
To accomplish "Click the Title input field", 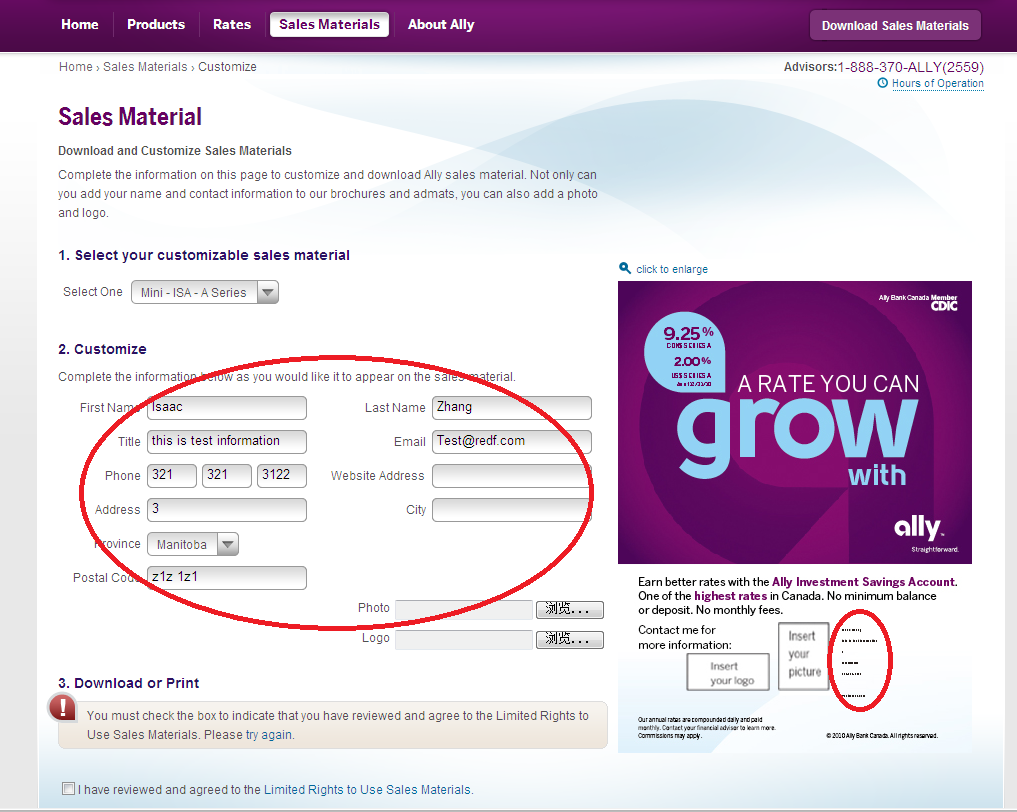I will click(x=227, y=442).
